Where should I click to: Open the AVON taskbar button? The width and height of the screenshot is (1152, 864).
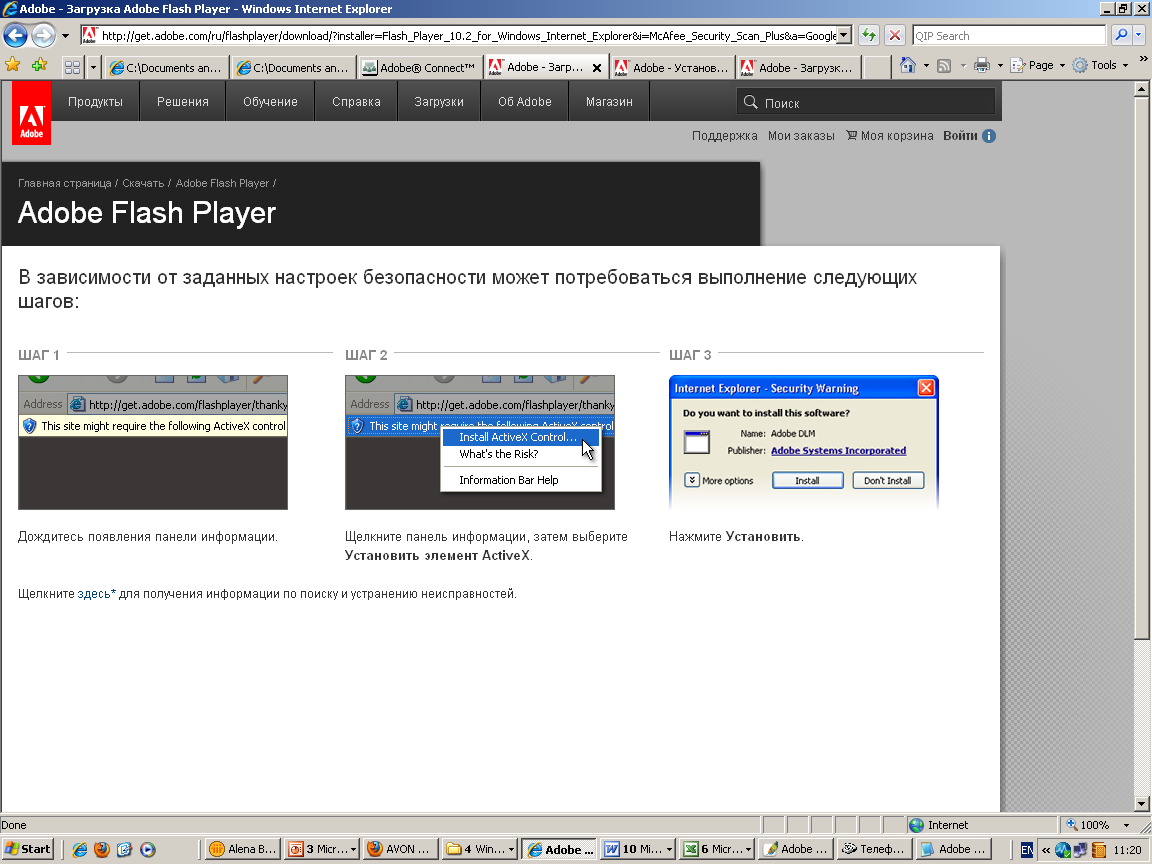pos(401,849)
